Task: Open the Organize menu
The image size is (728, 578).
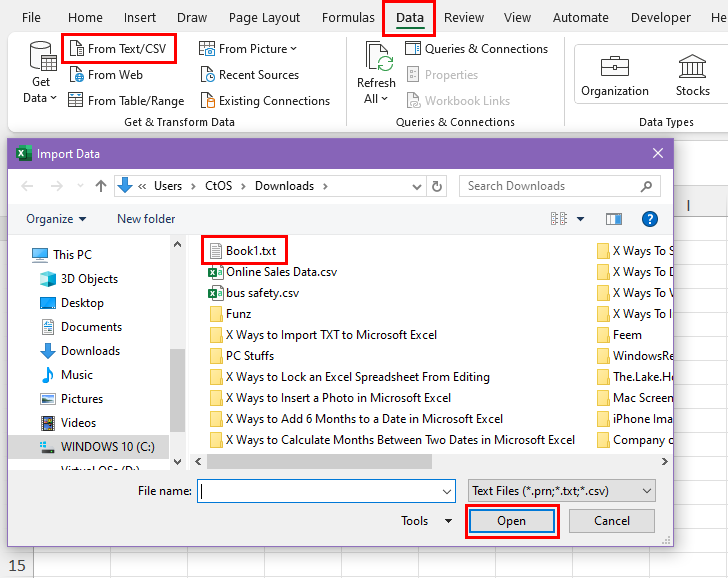Action: click(x=56, y=219)
